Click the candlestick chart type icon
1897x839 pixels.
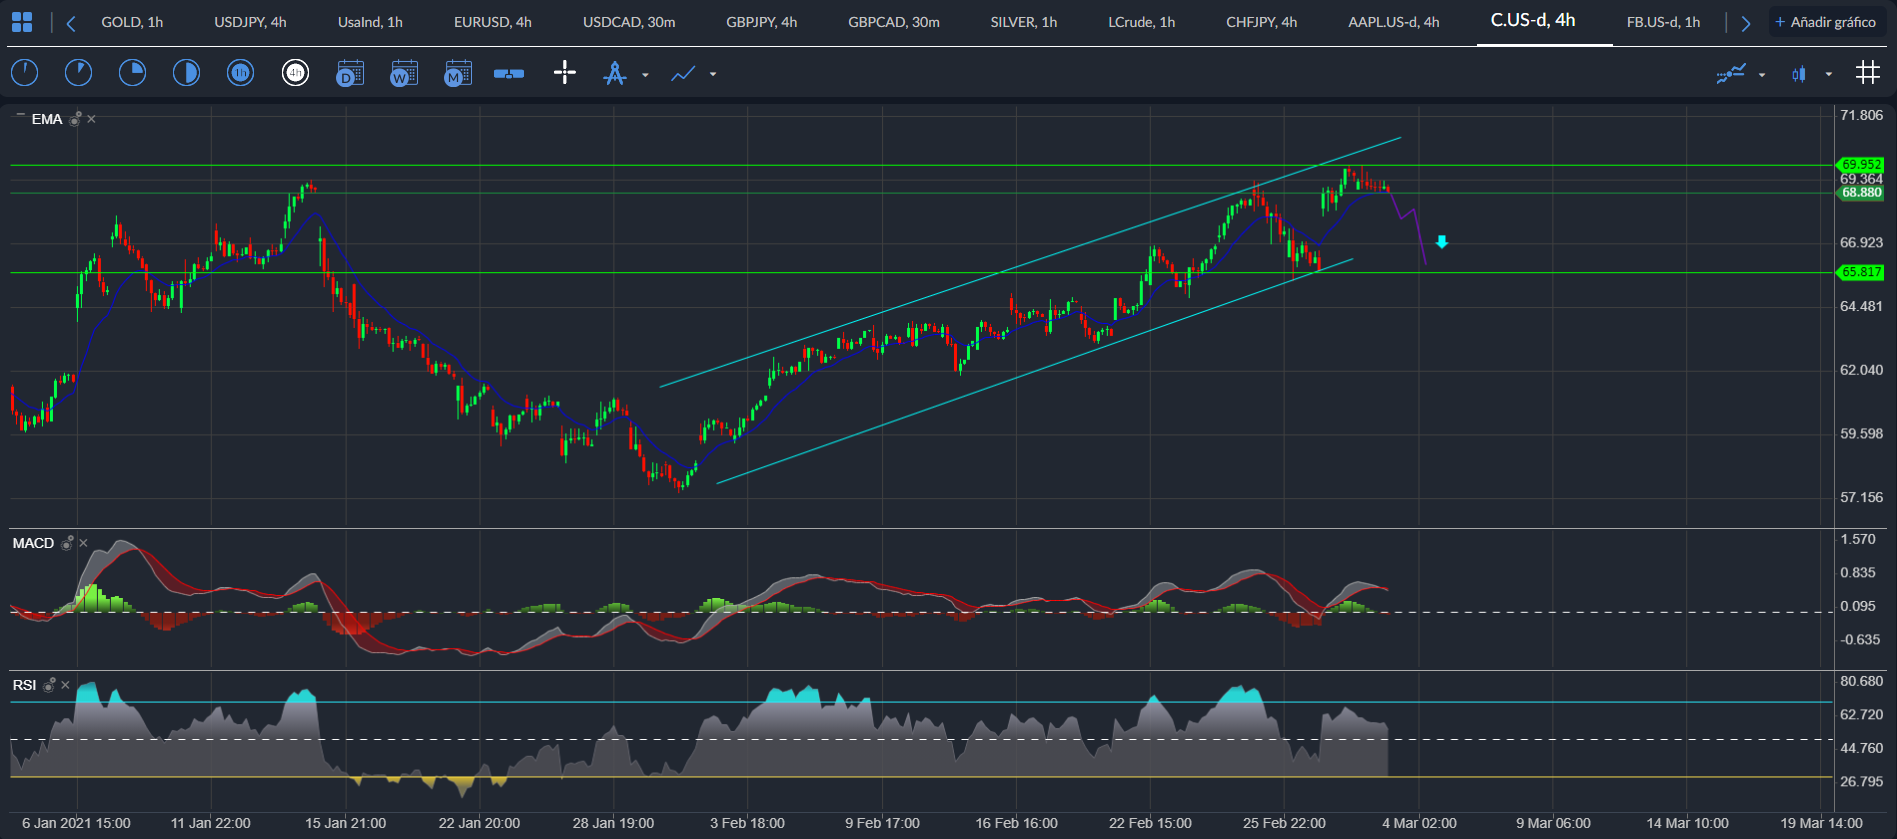pos(1799,74)
